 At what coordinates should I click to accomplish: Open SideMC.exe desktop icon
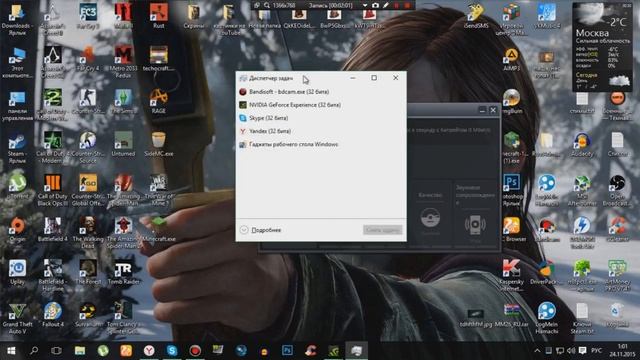pyautogui.click(x=159, y=144)
